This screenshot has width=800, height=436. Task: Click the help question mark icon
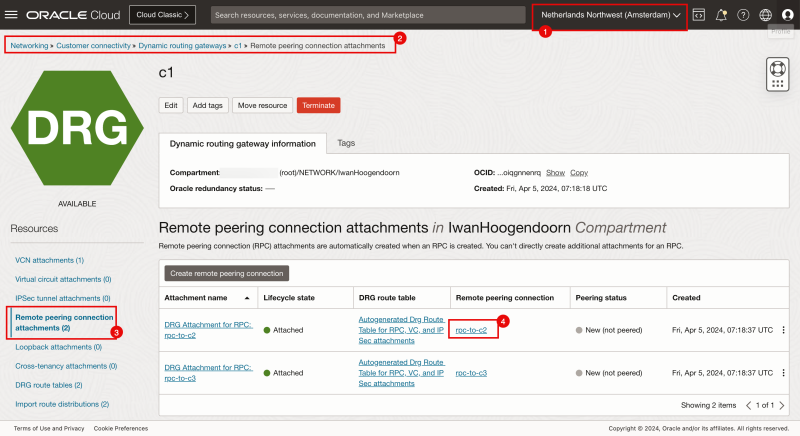point(743,15)
